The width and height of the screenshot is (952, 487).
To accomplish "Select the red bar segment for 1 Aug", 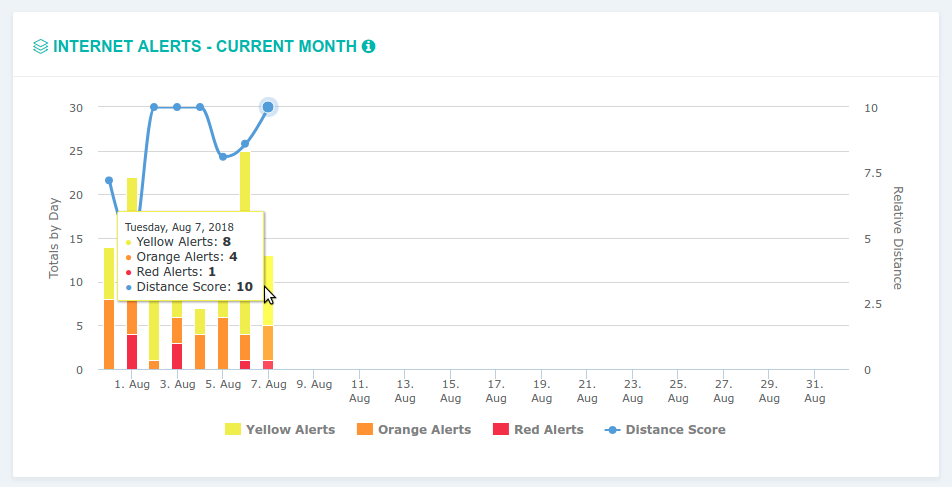I will click(132, 352).
